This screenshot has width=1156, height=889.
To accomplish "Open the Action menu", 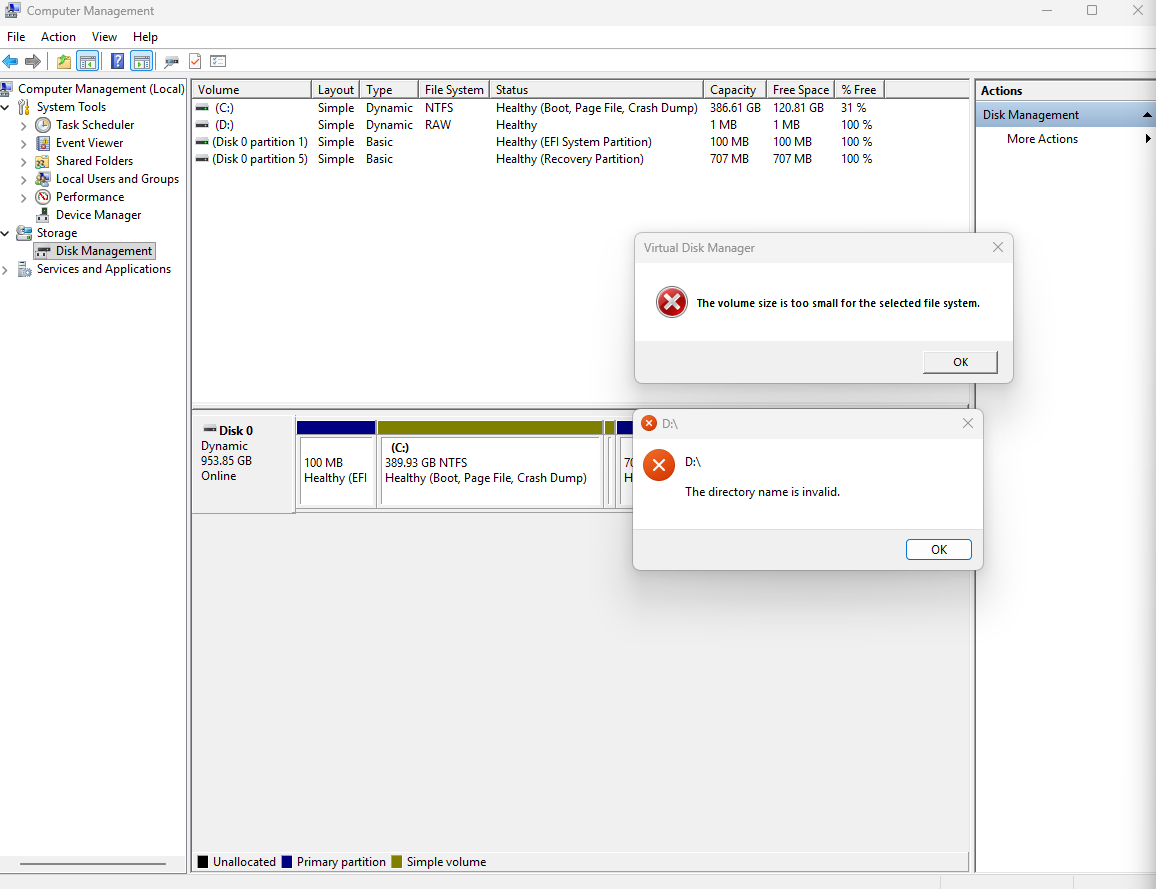I will pos(58,37).
